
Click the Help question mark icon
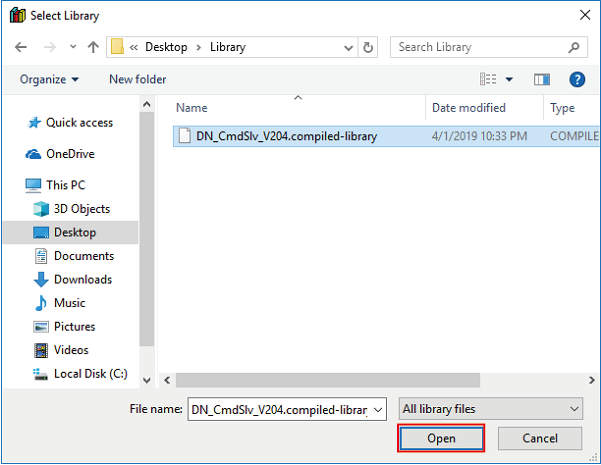coord(576,79)
